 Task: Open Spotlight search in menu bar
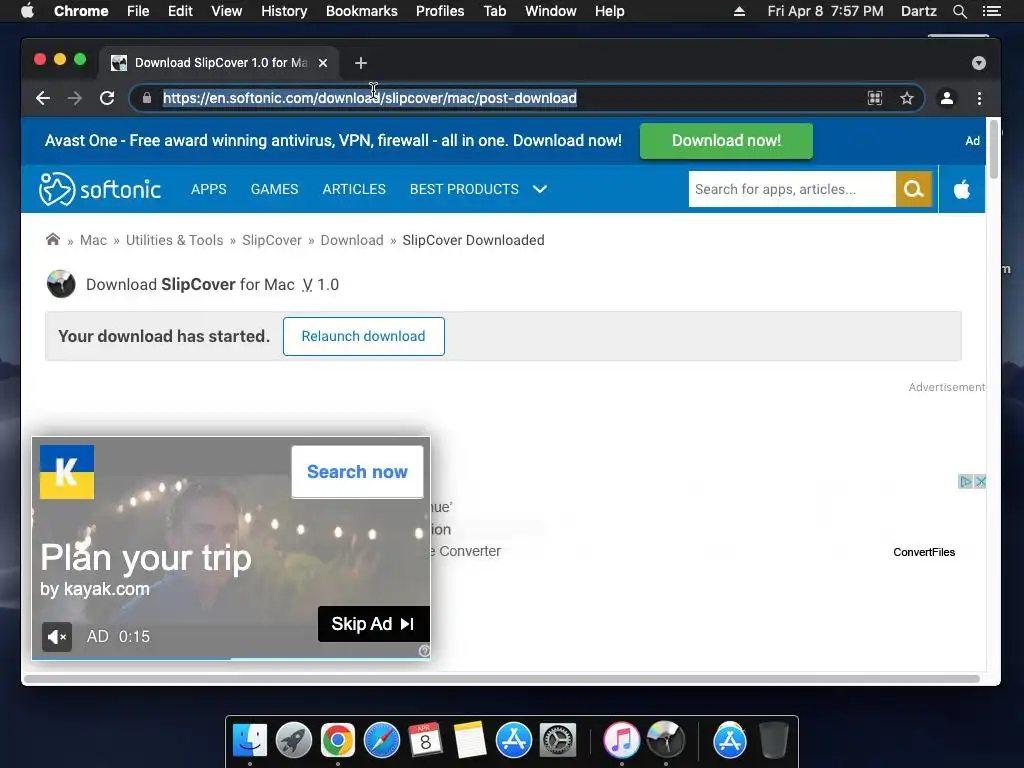(959, 11)
